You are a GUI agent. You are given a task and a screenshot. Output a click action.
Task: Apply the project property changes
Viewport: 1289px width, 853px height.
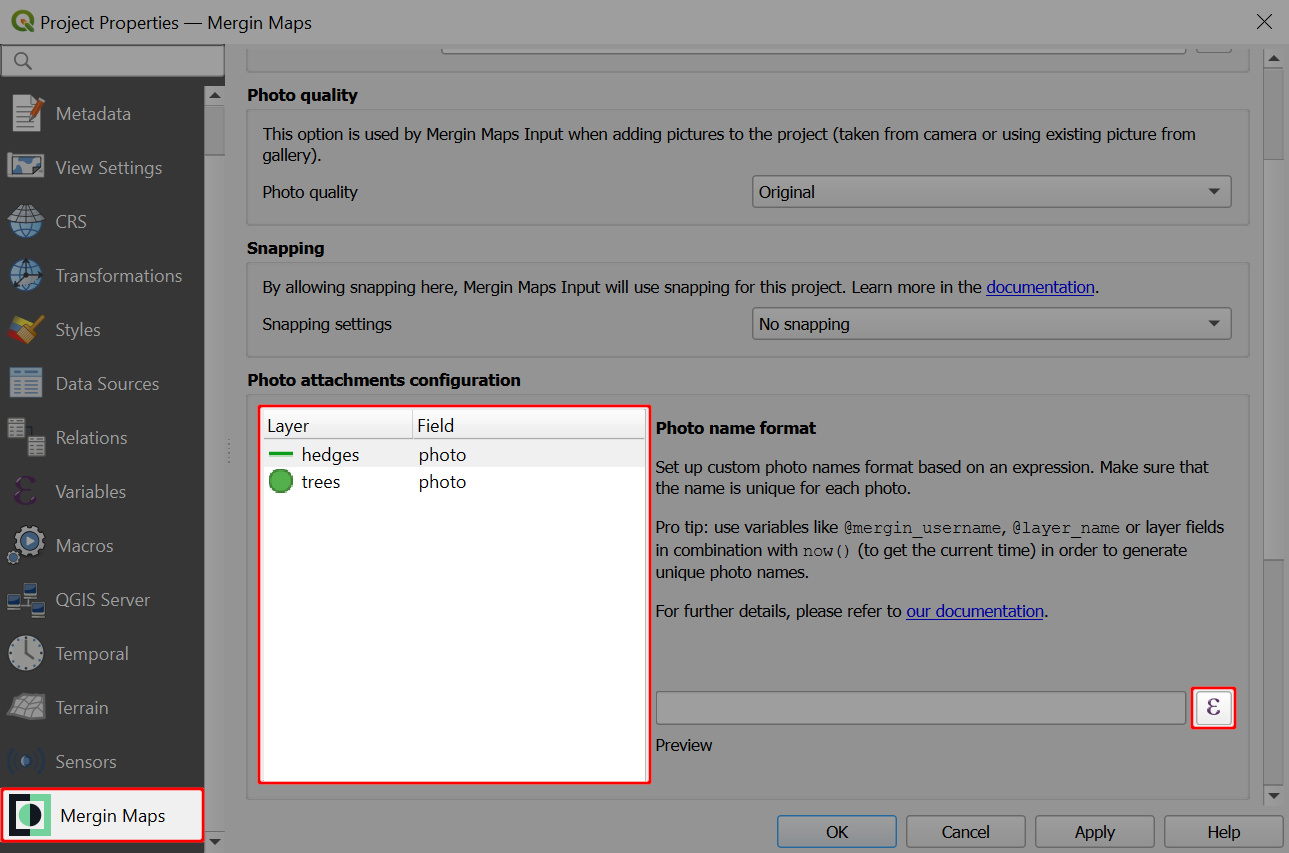1095,832
